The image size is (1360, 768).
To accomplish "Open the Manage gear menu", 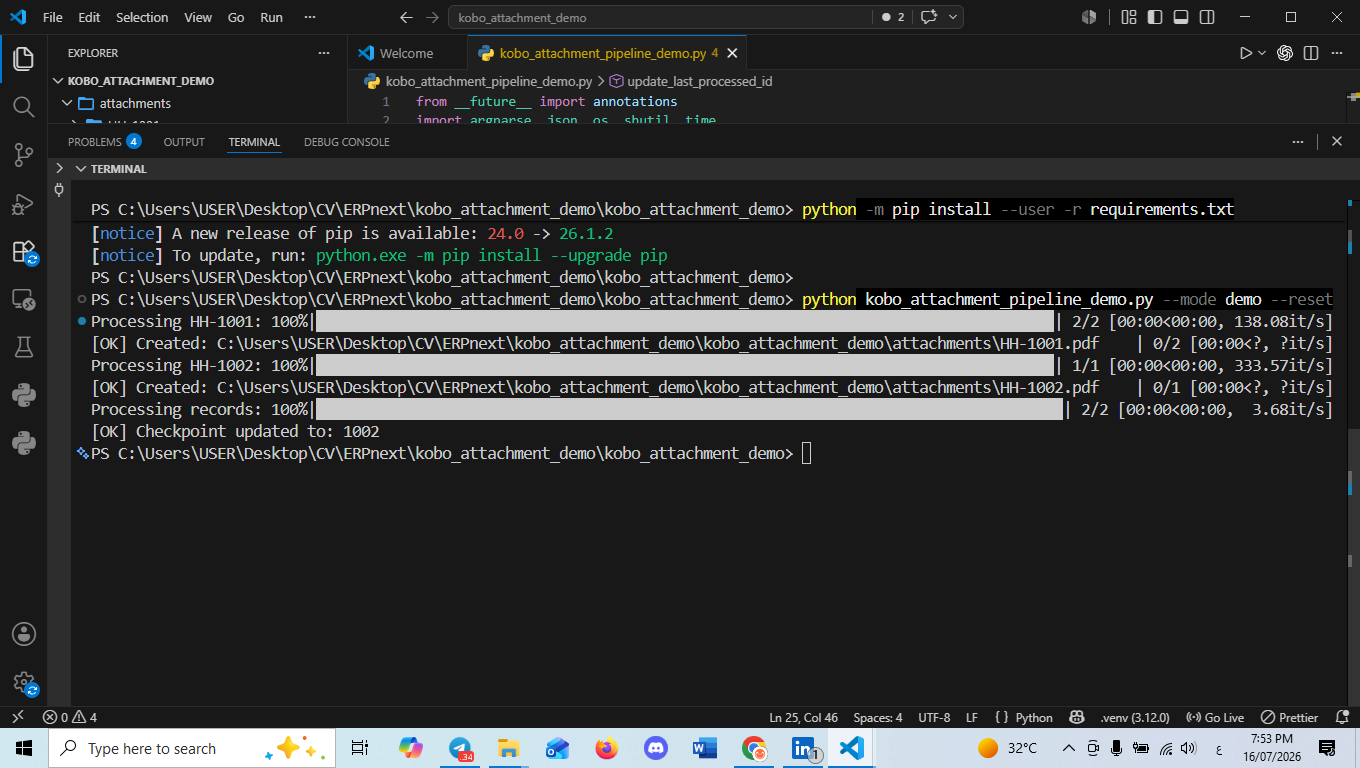I will click(x=23, y=683).
